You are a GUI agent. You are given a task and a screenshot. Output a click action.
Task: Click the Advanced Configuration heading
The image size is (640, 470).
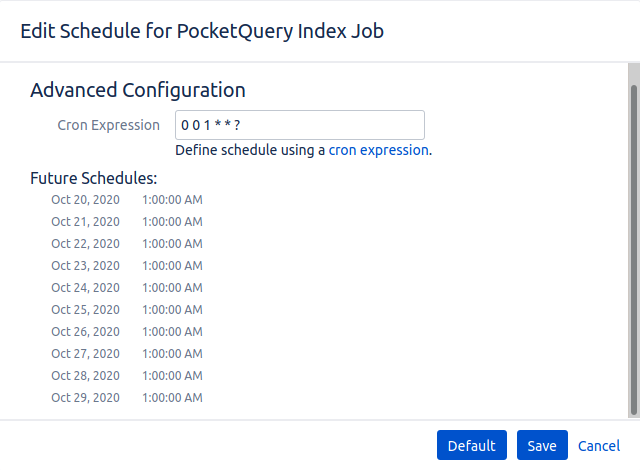click(x=138, y=90)
